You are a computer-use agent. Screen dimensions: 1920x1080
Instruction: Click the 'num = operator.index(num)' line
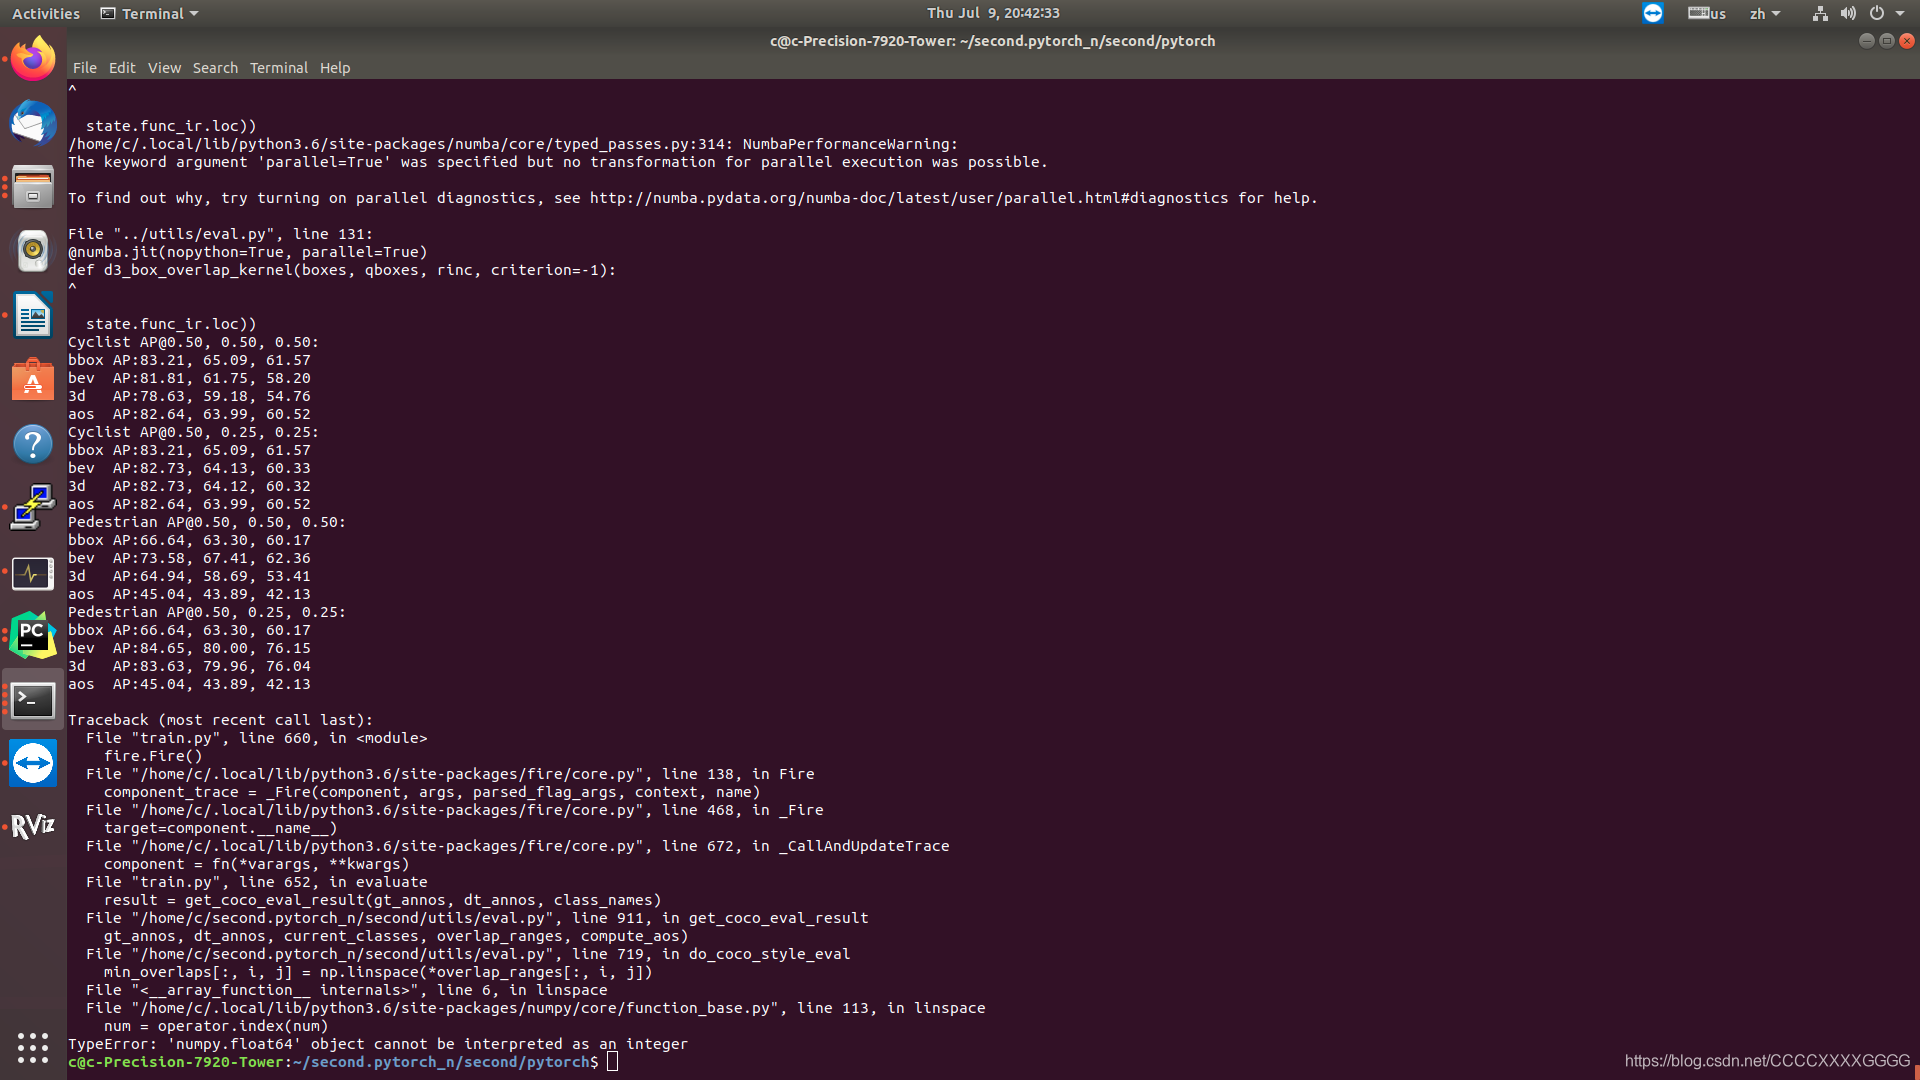(x=216, y=1026)
